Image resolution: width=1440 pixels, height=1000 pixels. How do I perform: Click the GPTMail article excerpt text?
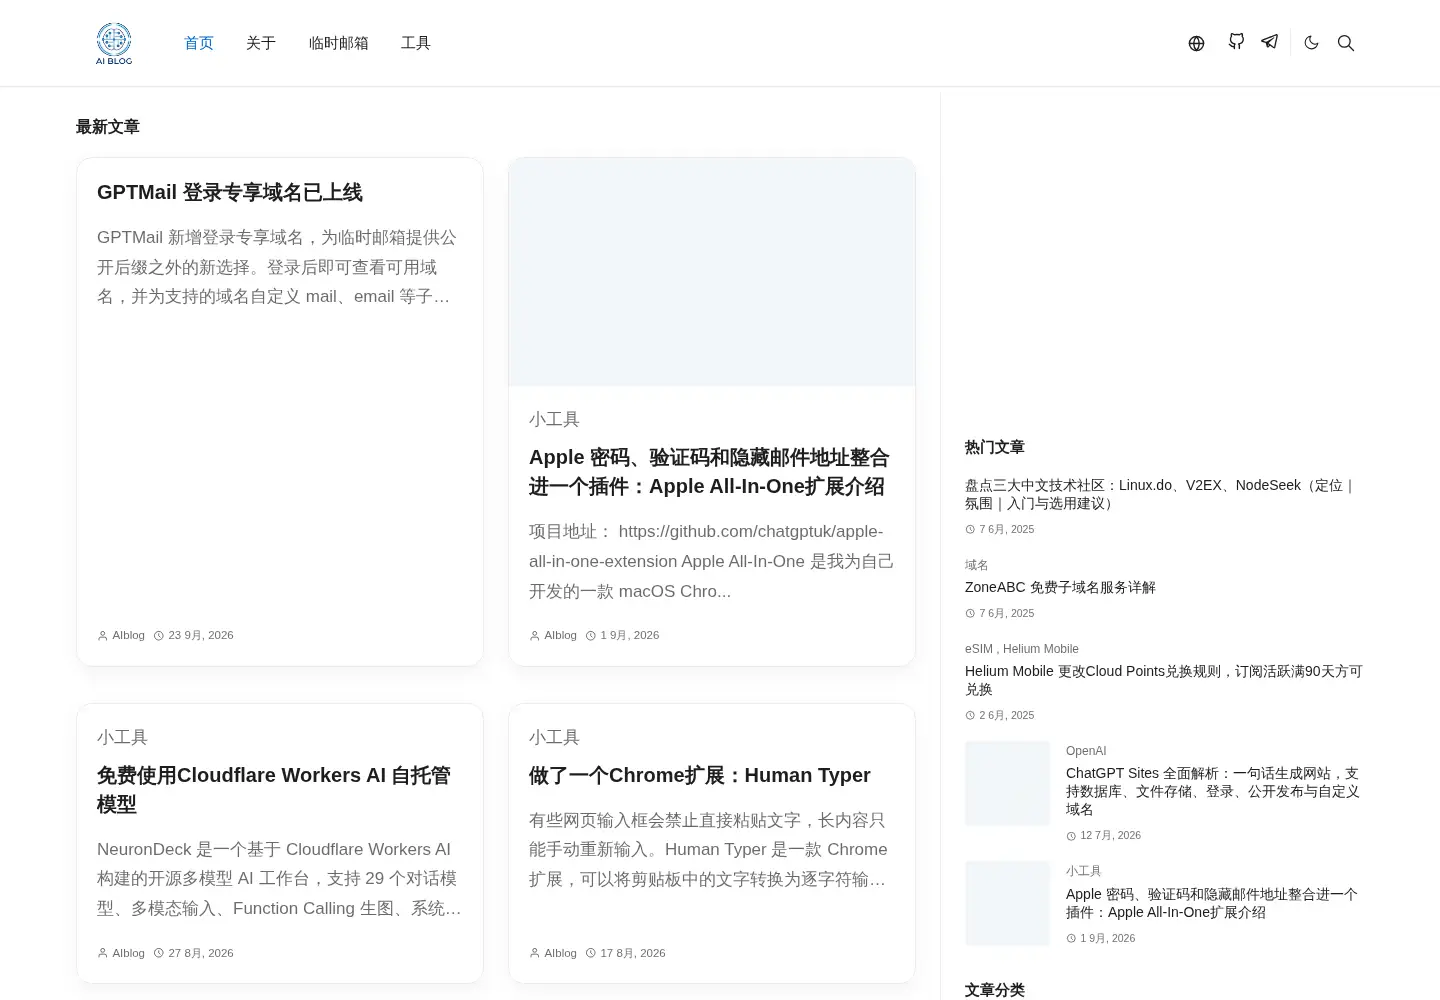277,267
